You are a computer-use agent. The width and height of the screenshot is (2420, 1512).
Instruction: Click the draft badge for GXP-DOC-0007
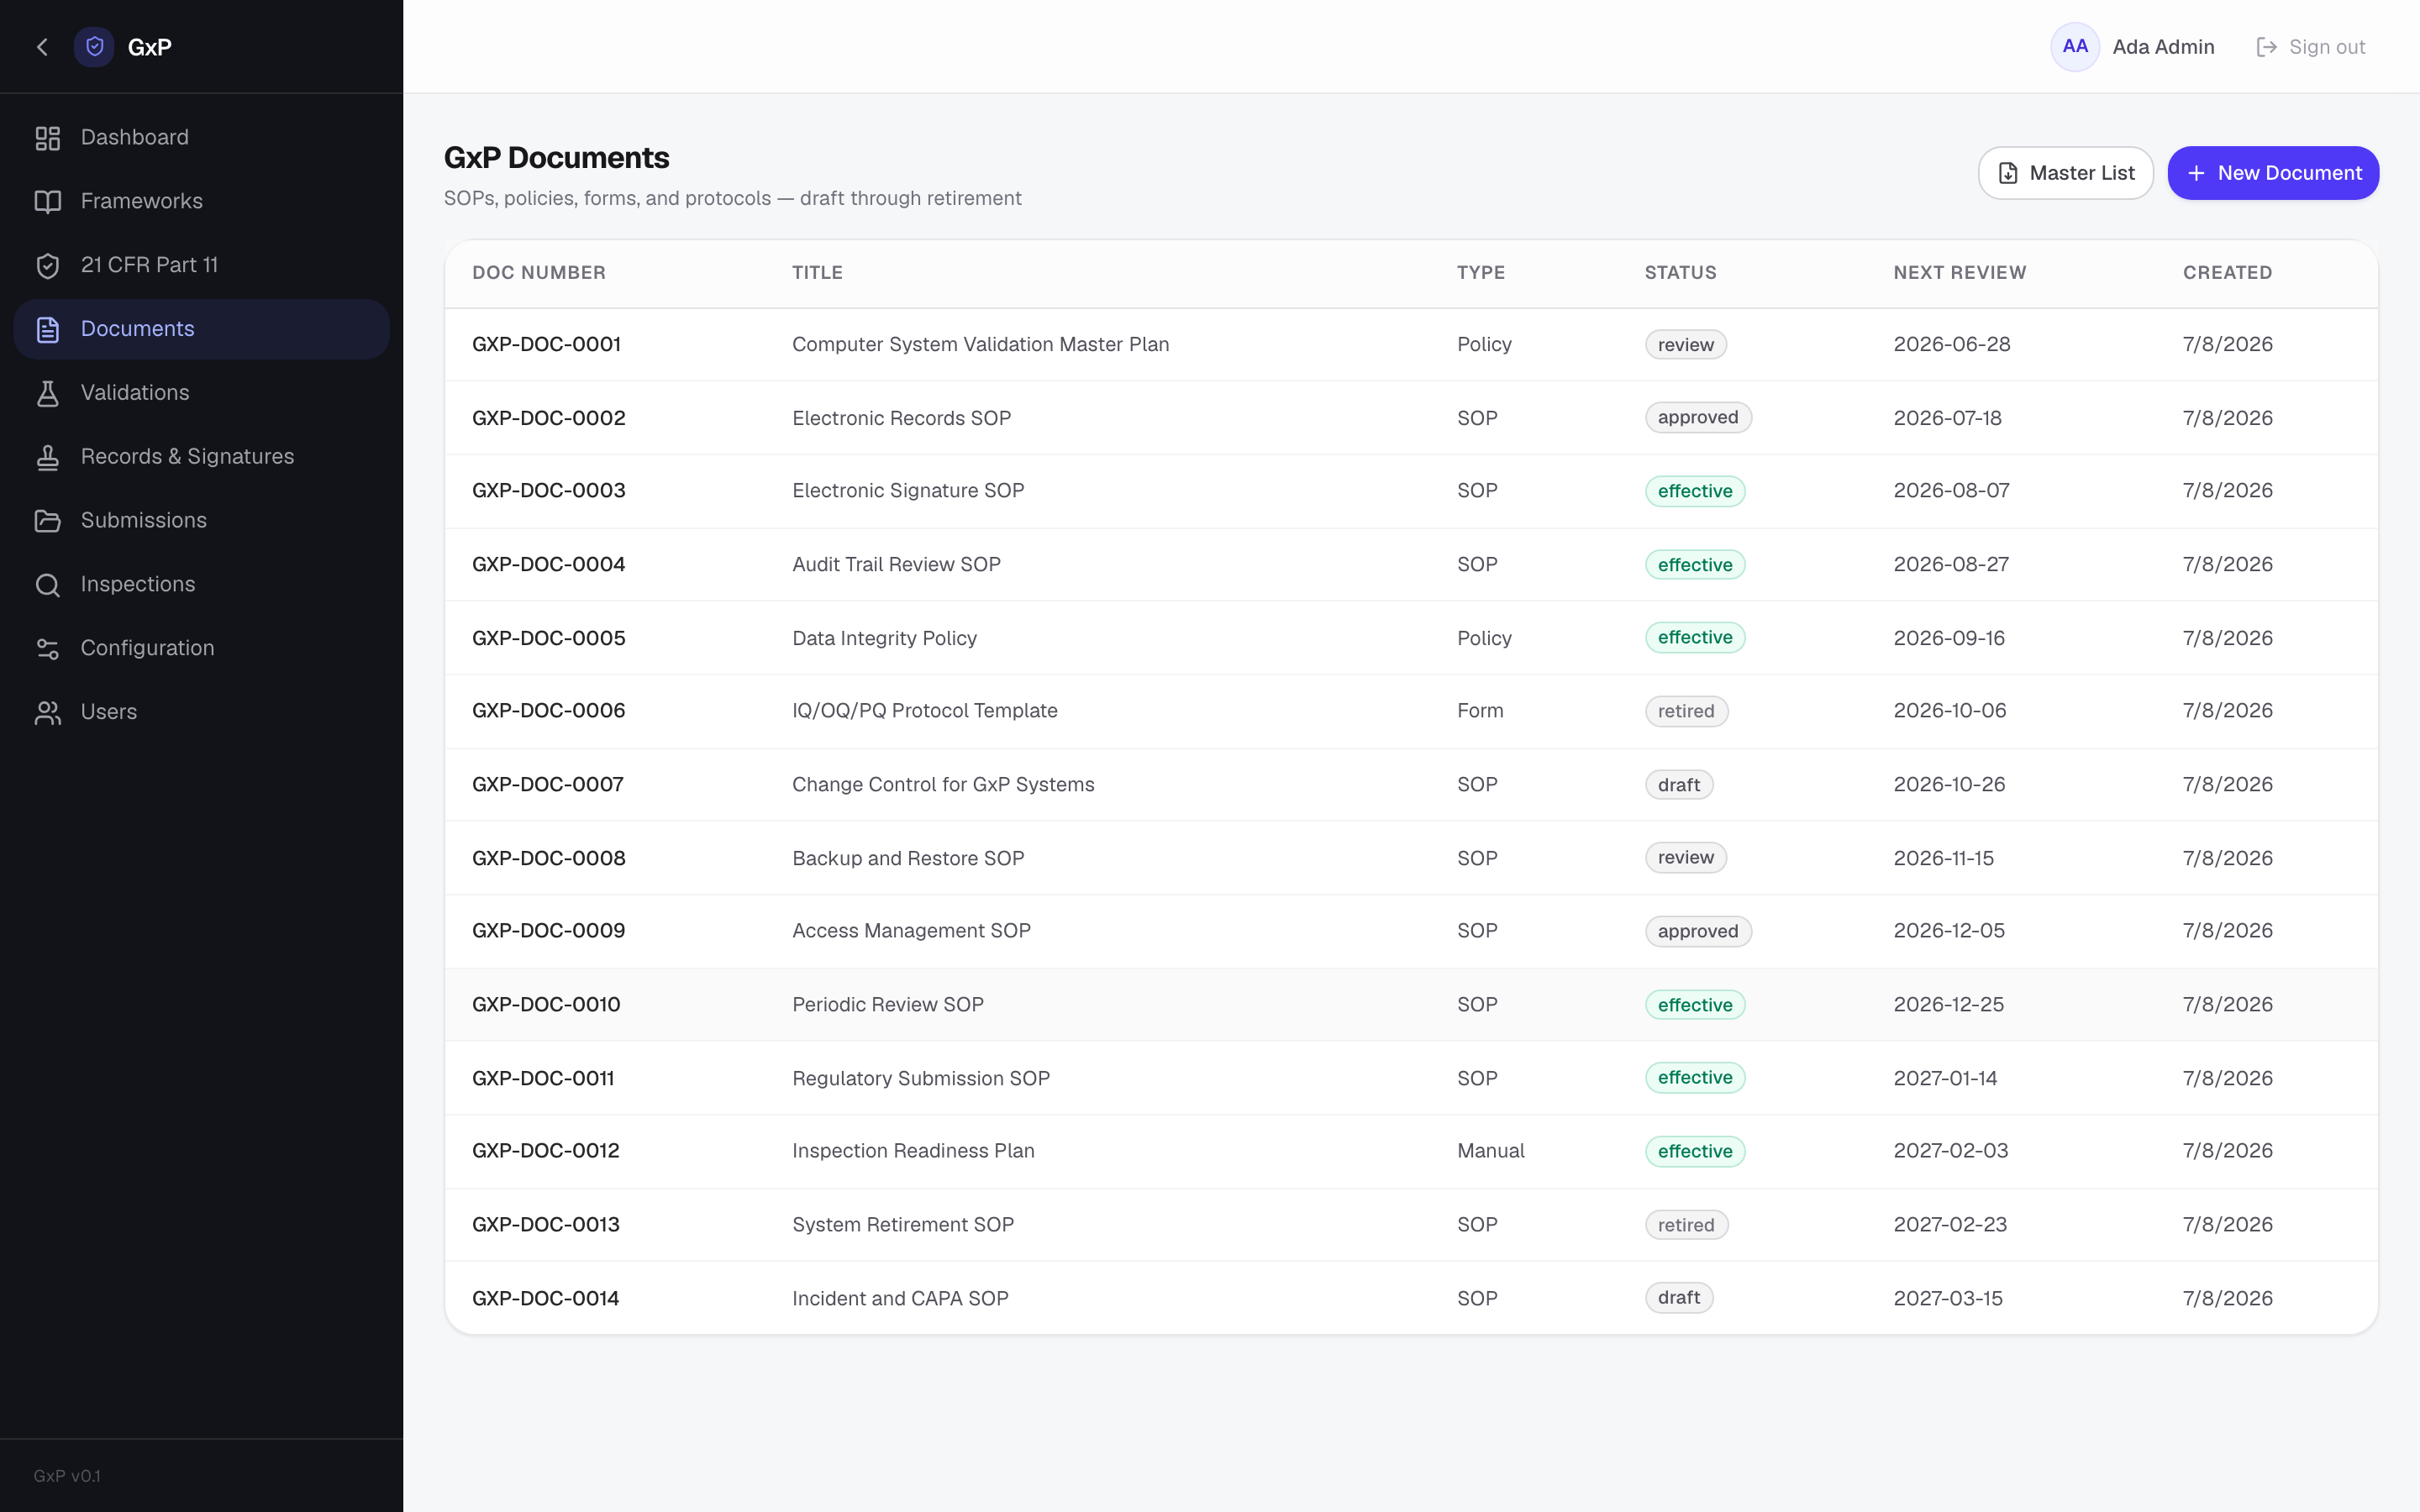click(x=1679, y=785)
